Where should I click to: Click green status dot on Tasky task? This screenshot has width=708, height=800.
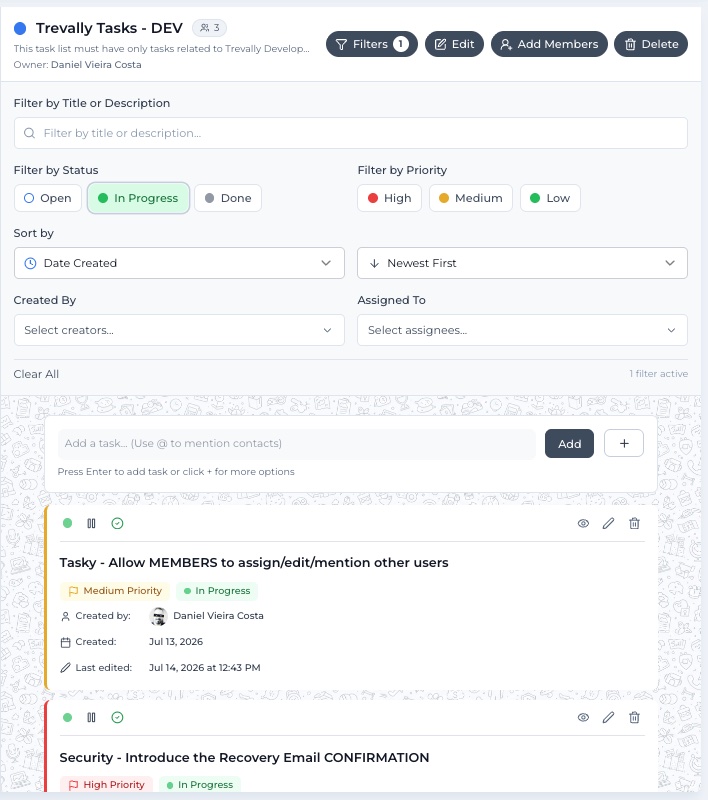pos(67,523)
